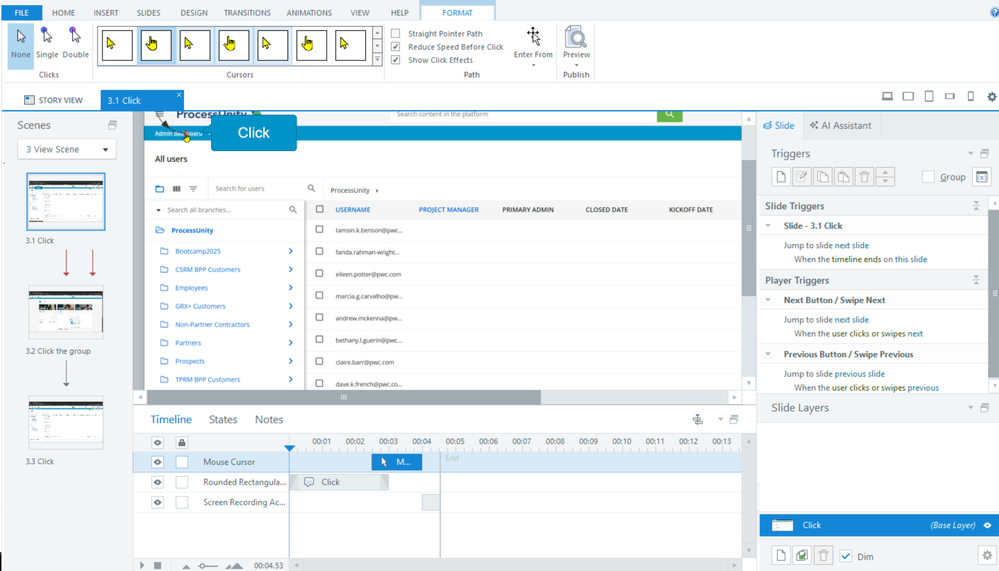Screen dimensions: 999x571
Task: Switch to phone landscape preview
Action: tap(950, 96)
